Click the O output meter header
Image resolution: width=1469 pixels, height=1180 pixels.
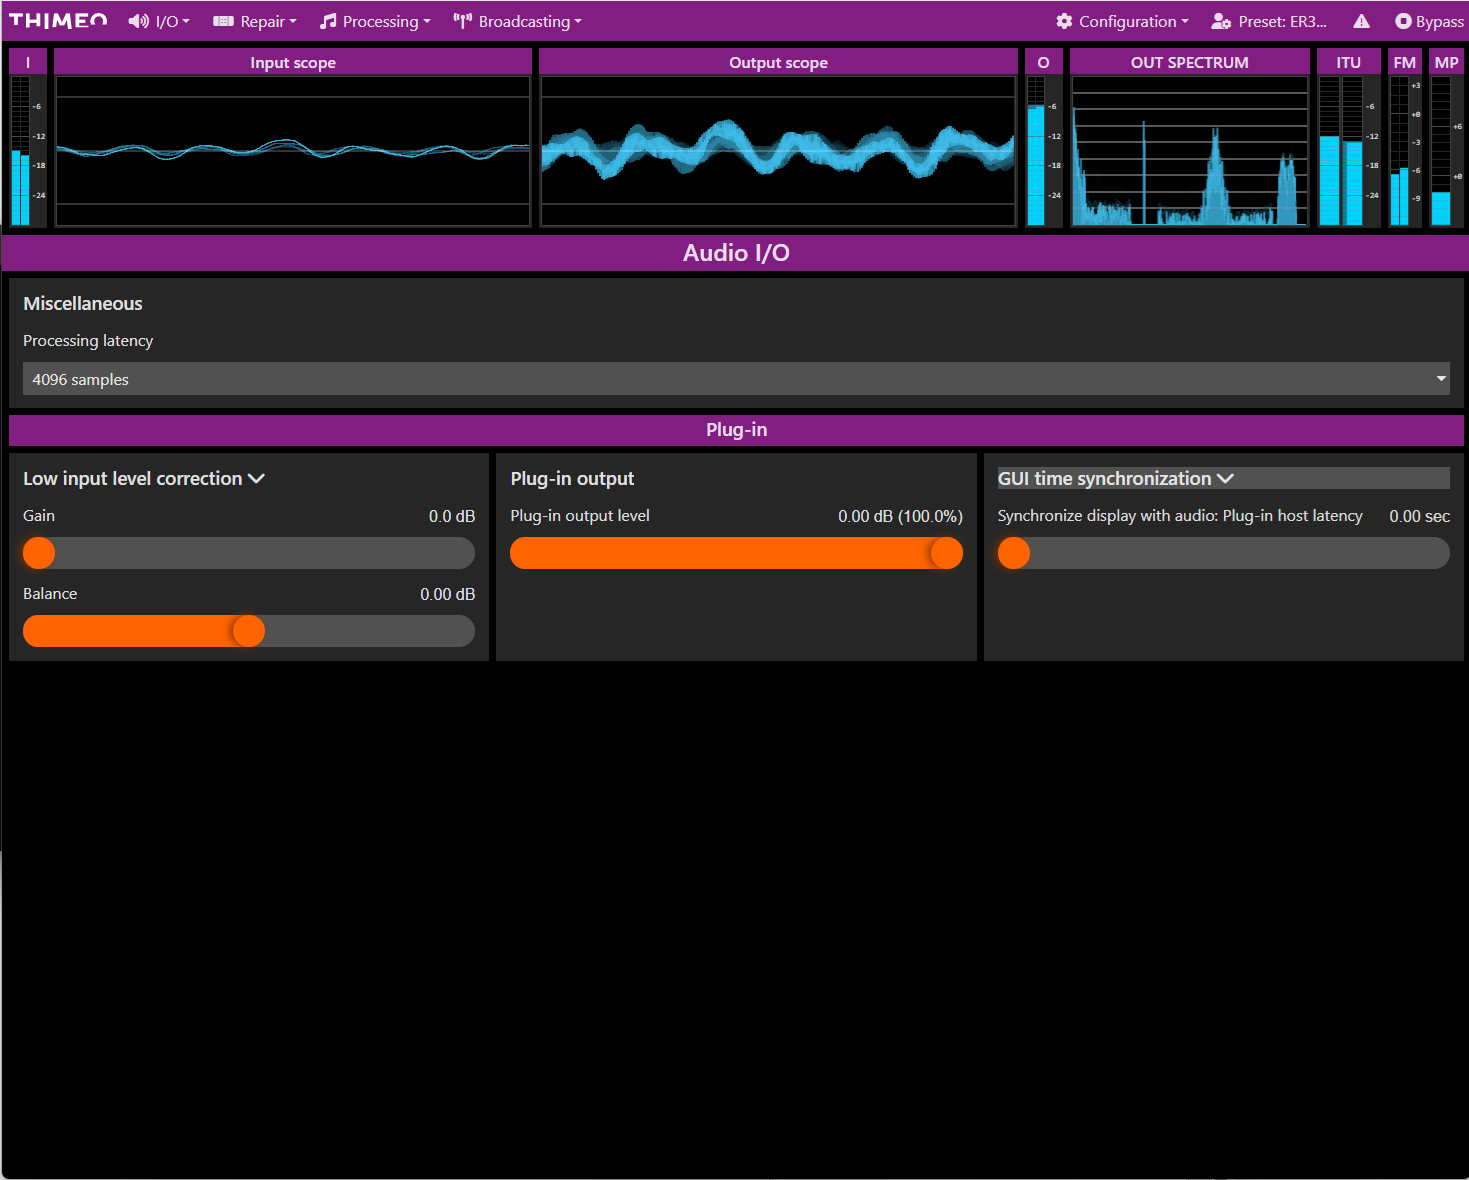click(1043, 62)
